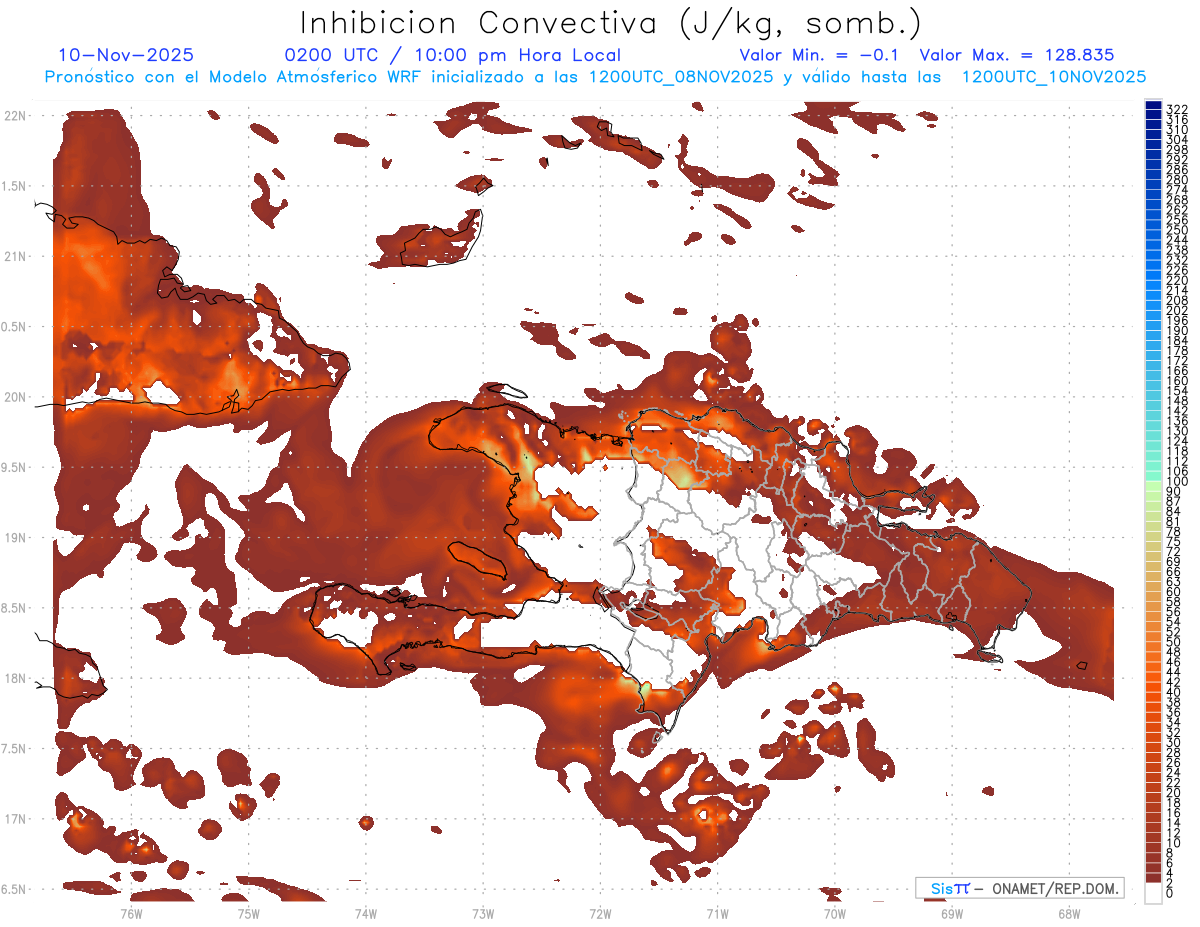Click the dark blue legend swatch for 322
The height and width of the screenshot is (927, 1200).
coord(1153,106)
